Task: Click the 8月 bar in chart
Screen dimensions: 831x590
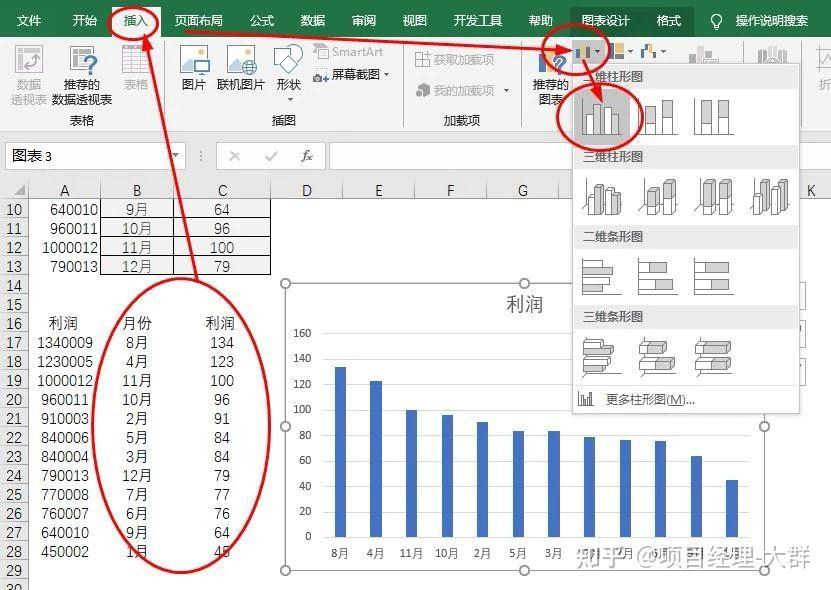Action: (340, 452)
